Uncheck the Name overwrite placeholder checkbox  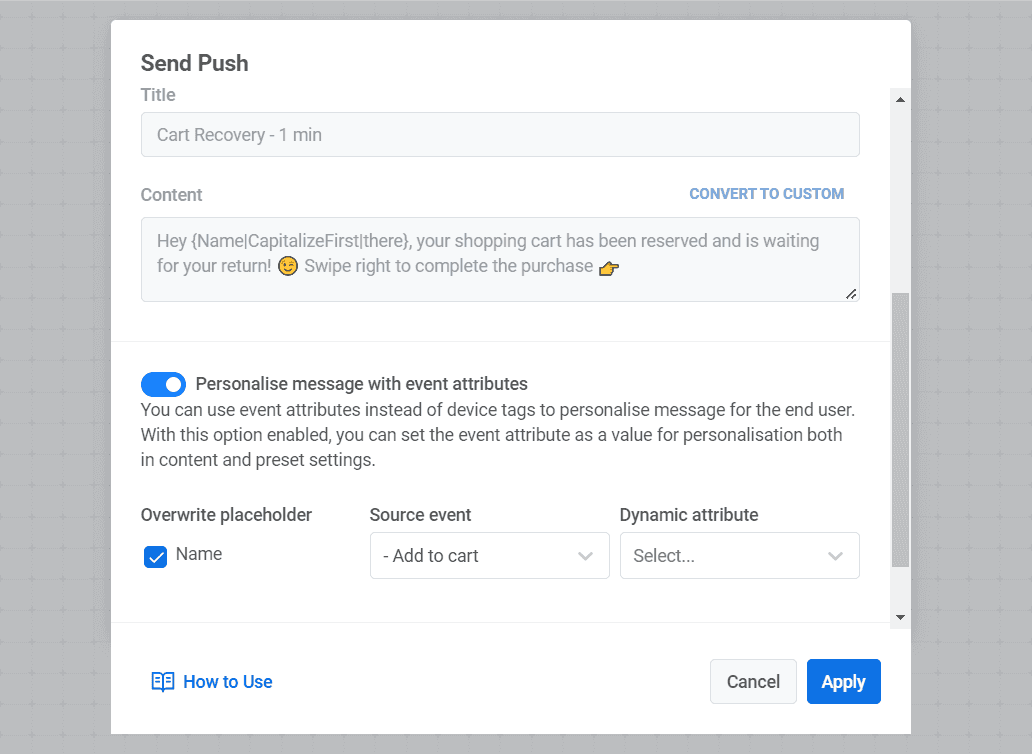tap(155, 556)
